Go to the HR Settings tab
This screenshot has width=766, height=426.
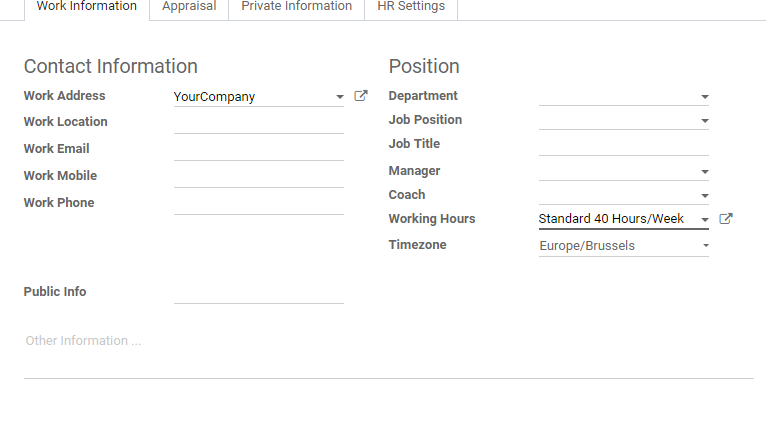click(x=411, y=7)
